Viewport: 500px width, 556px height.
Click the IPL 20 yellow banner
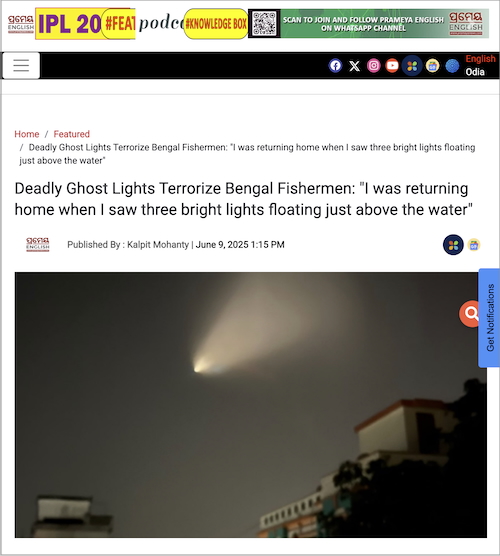[69, 24]
